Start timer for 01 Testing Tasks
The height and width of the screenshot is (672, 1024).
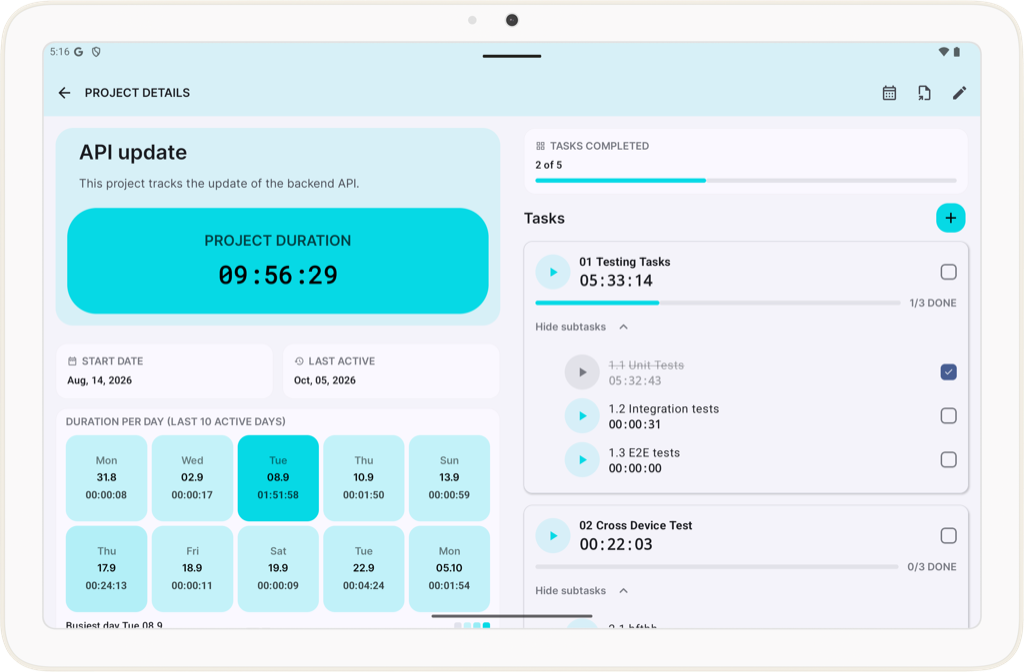(552, 272)
